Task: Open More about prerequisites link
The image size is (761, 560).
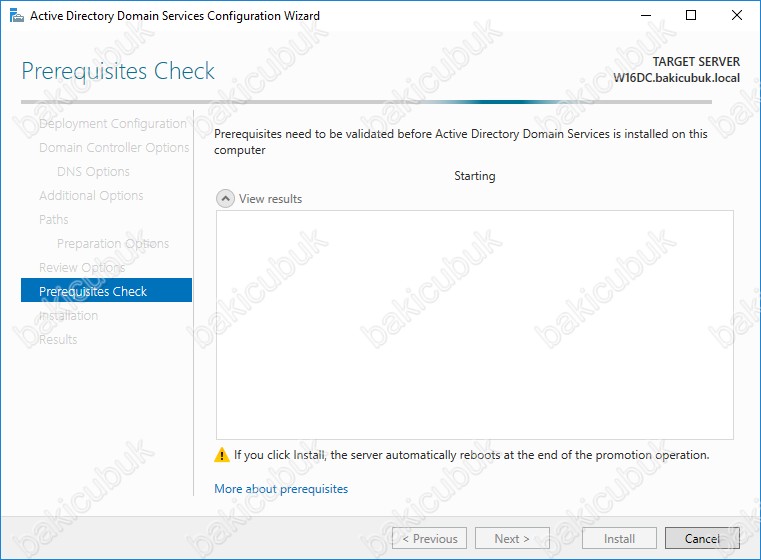Action: coord(281,489)
